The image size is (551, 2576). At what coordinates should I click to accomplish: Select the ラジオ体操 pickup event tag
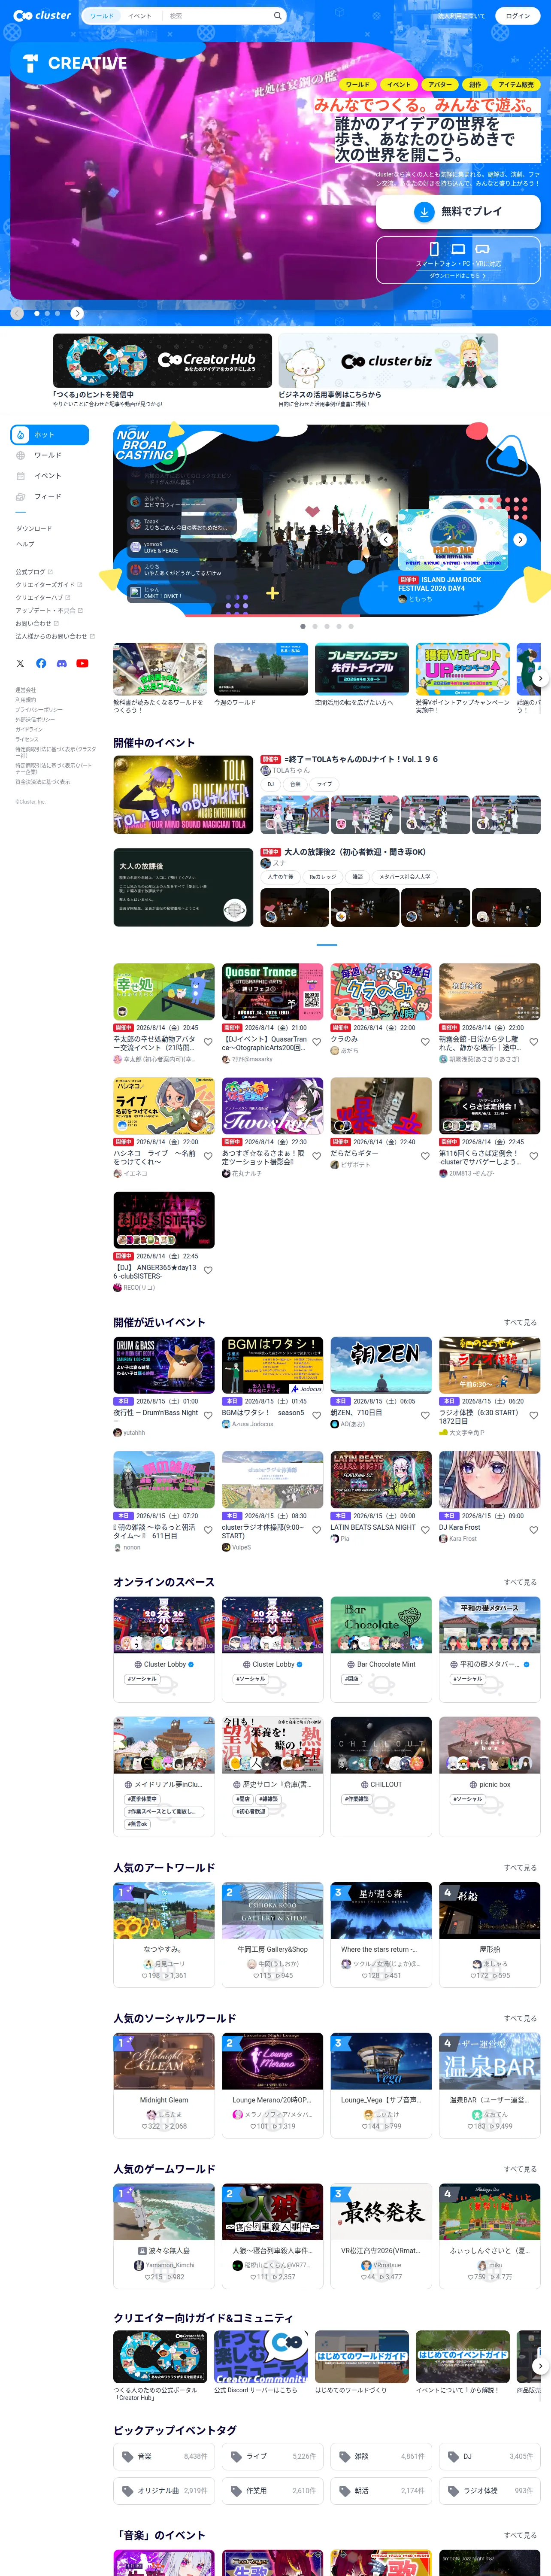(x=490, y=2490)
